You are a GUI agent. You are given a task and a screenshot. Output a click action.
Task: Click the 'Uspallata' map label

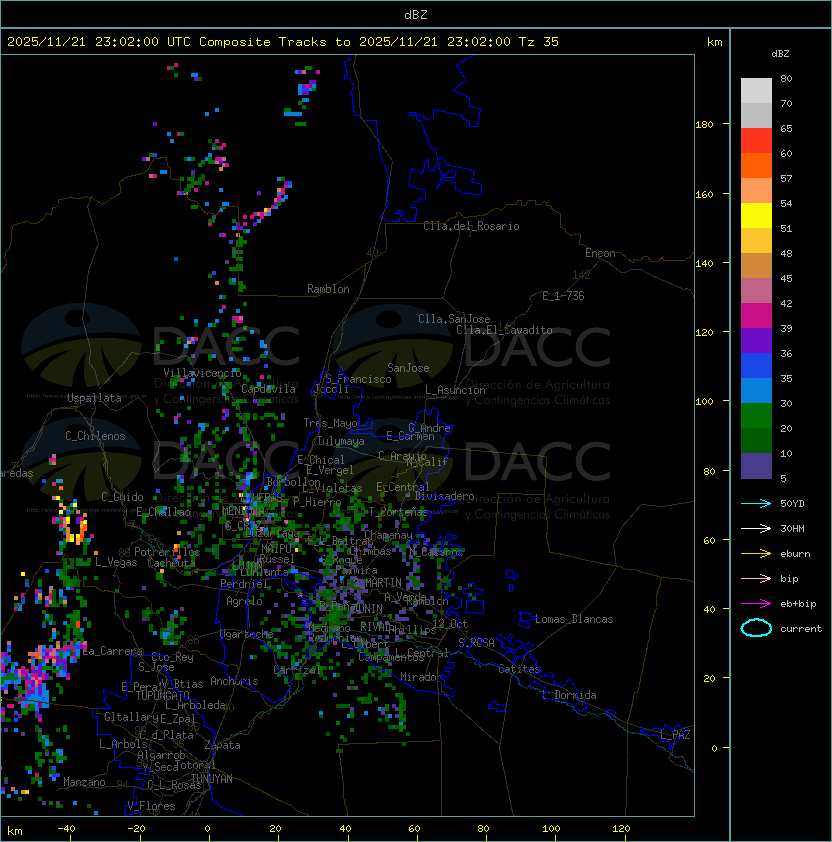(94, 398)
